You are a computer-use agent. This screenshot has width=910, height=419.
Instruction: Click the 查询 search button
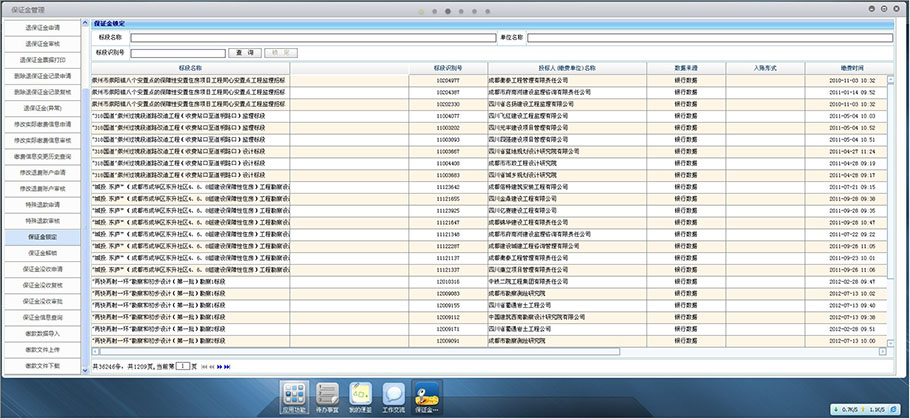click(245, 53)
